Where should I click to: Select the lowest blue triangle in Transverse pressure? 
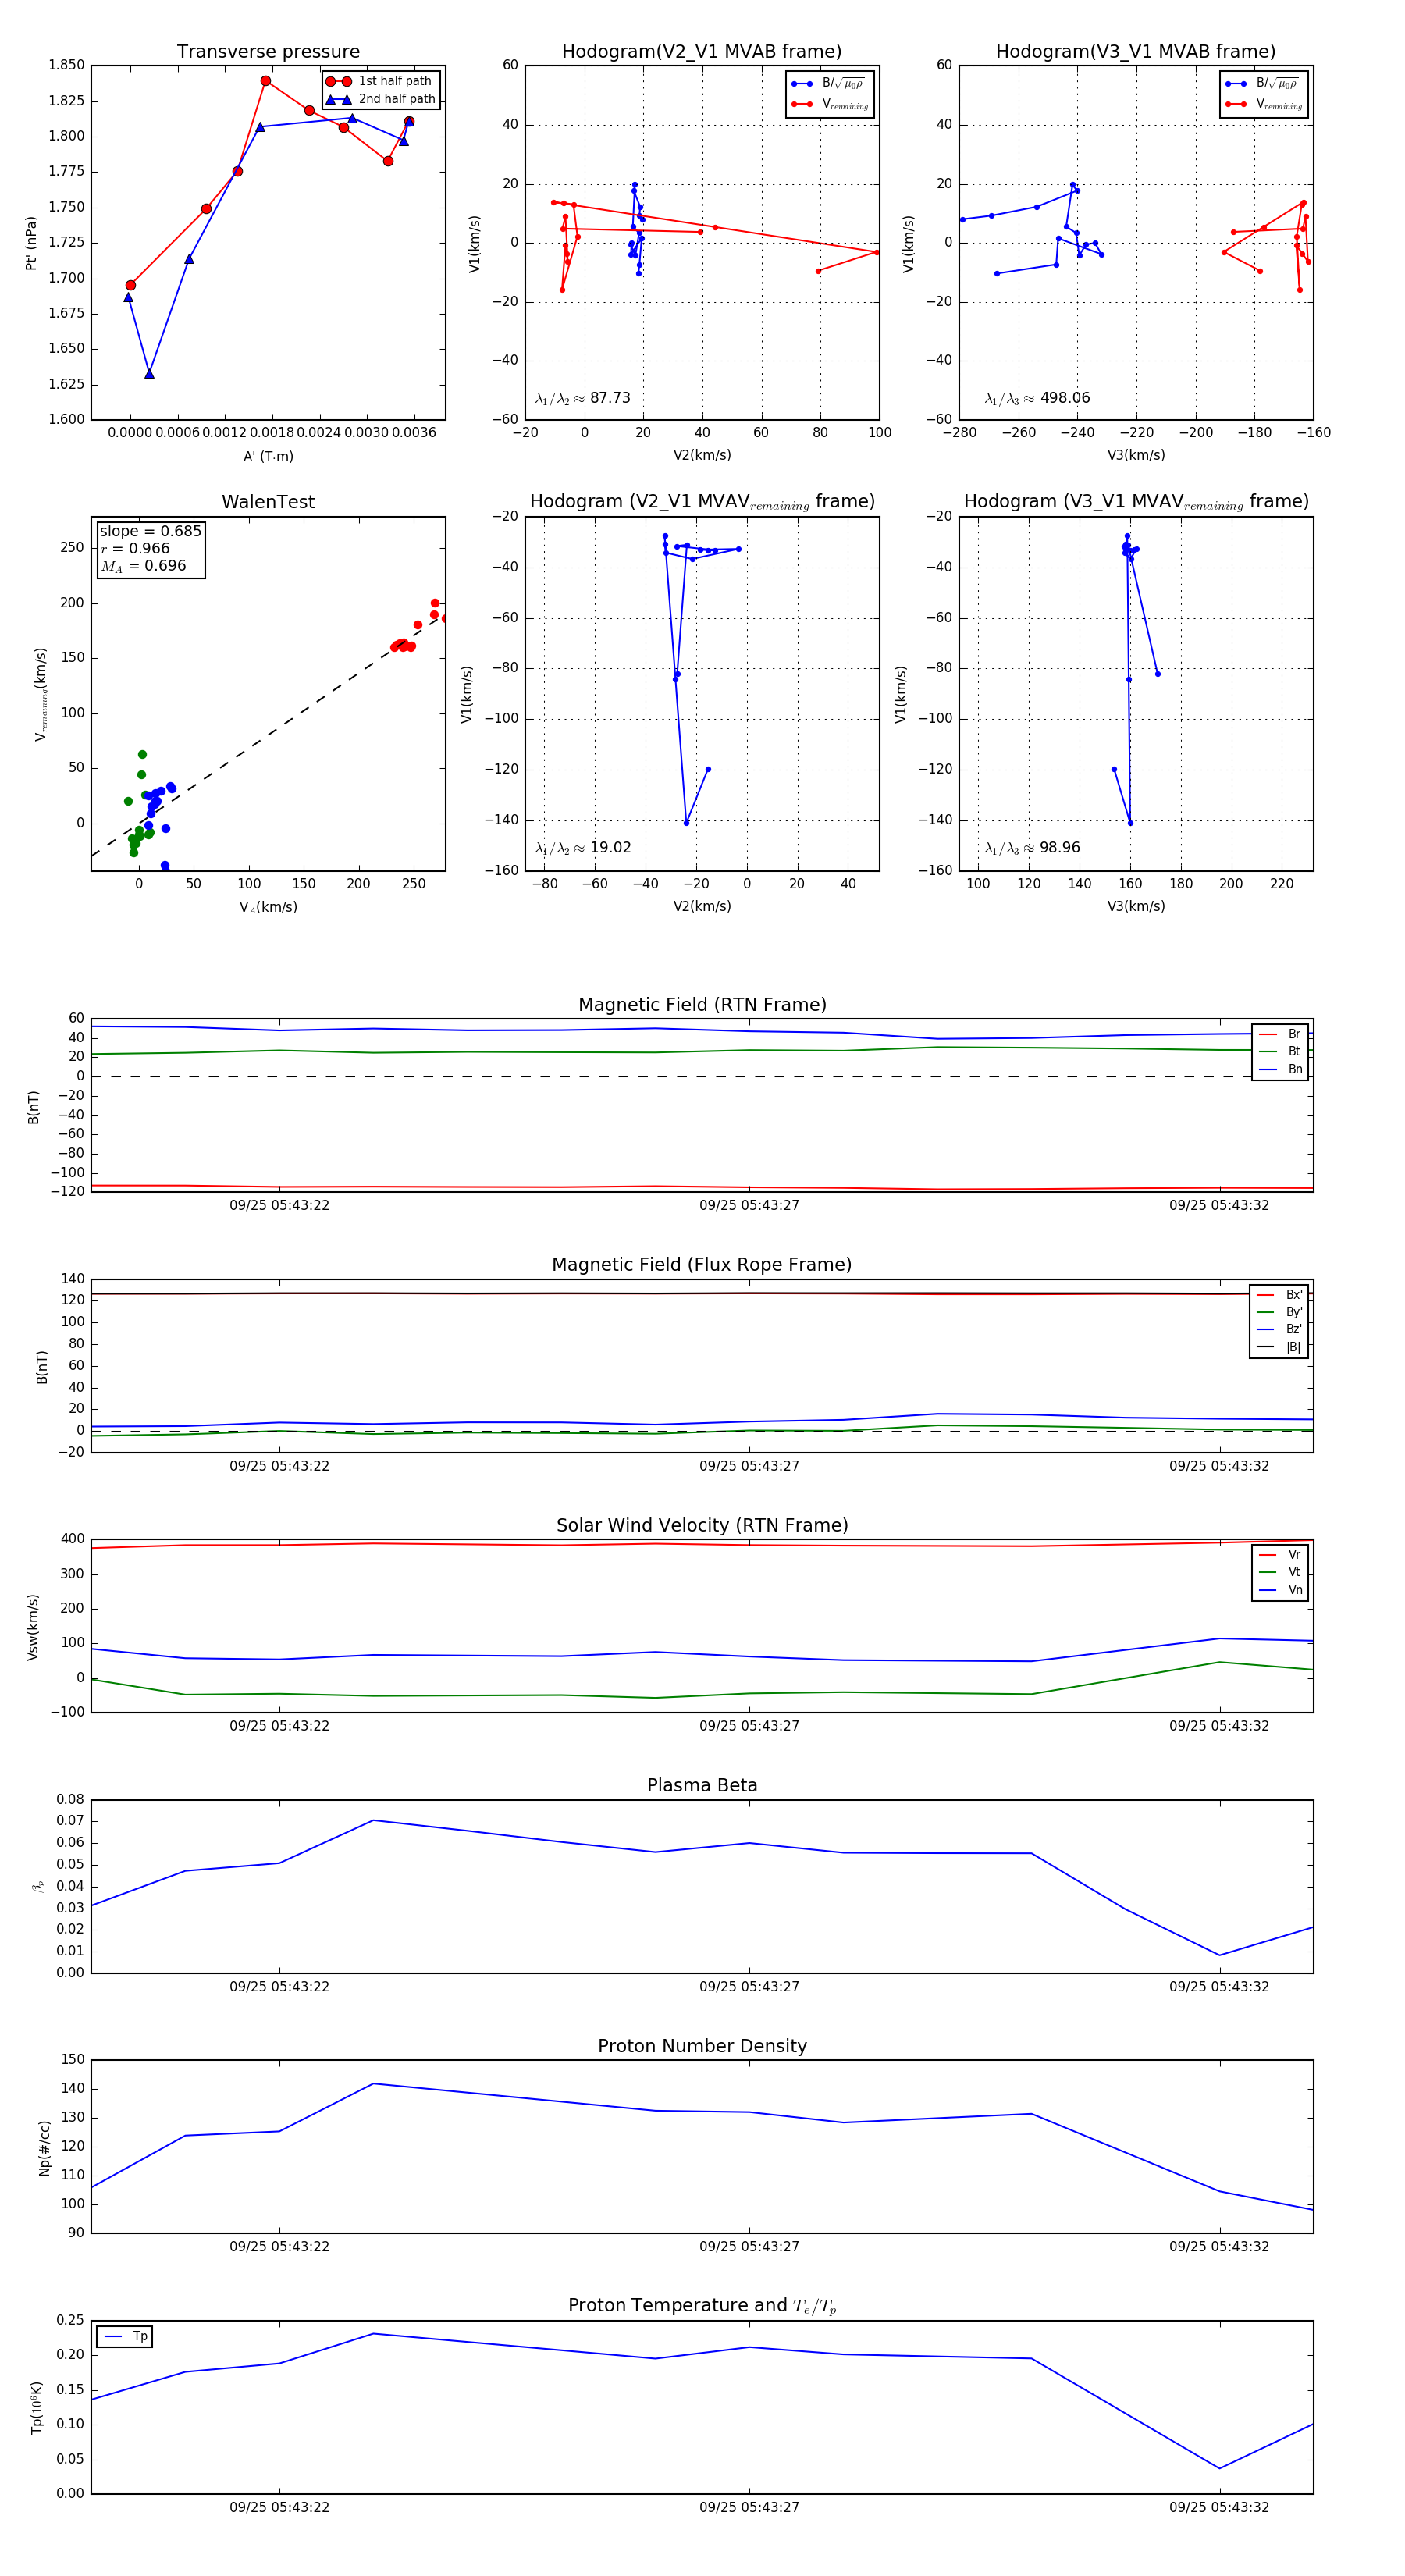click(149, 374)
